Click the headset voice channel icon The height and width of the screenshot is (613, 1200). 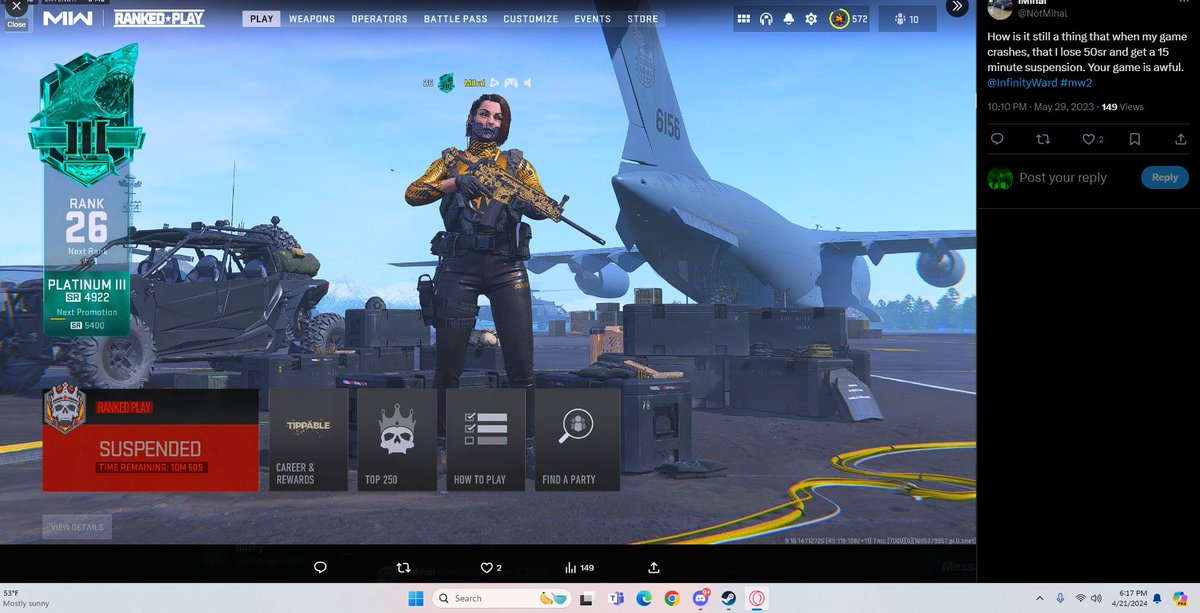coord(766,19)
